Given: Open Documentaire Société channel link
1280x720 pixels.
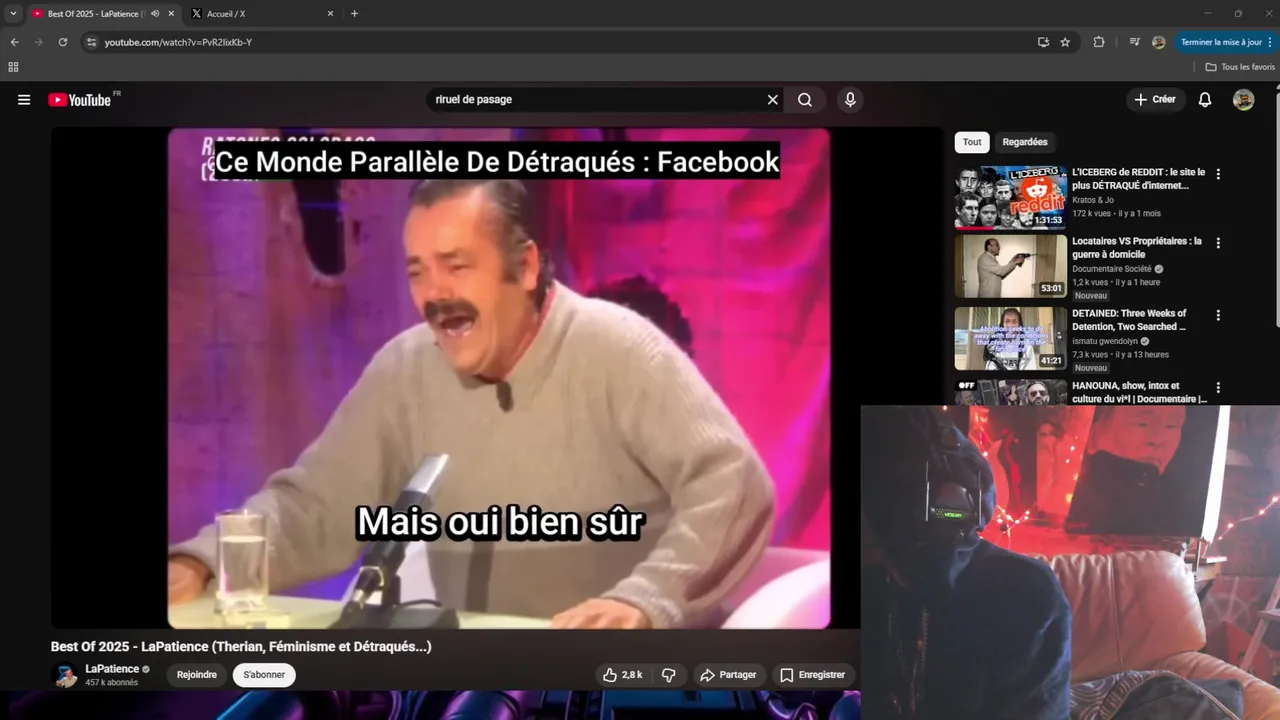Looking at the screenshot, I should 1112,269.
